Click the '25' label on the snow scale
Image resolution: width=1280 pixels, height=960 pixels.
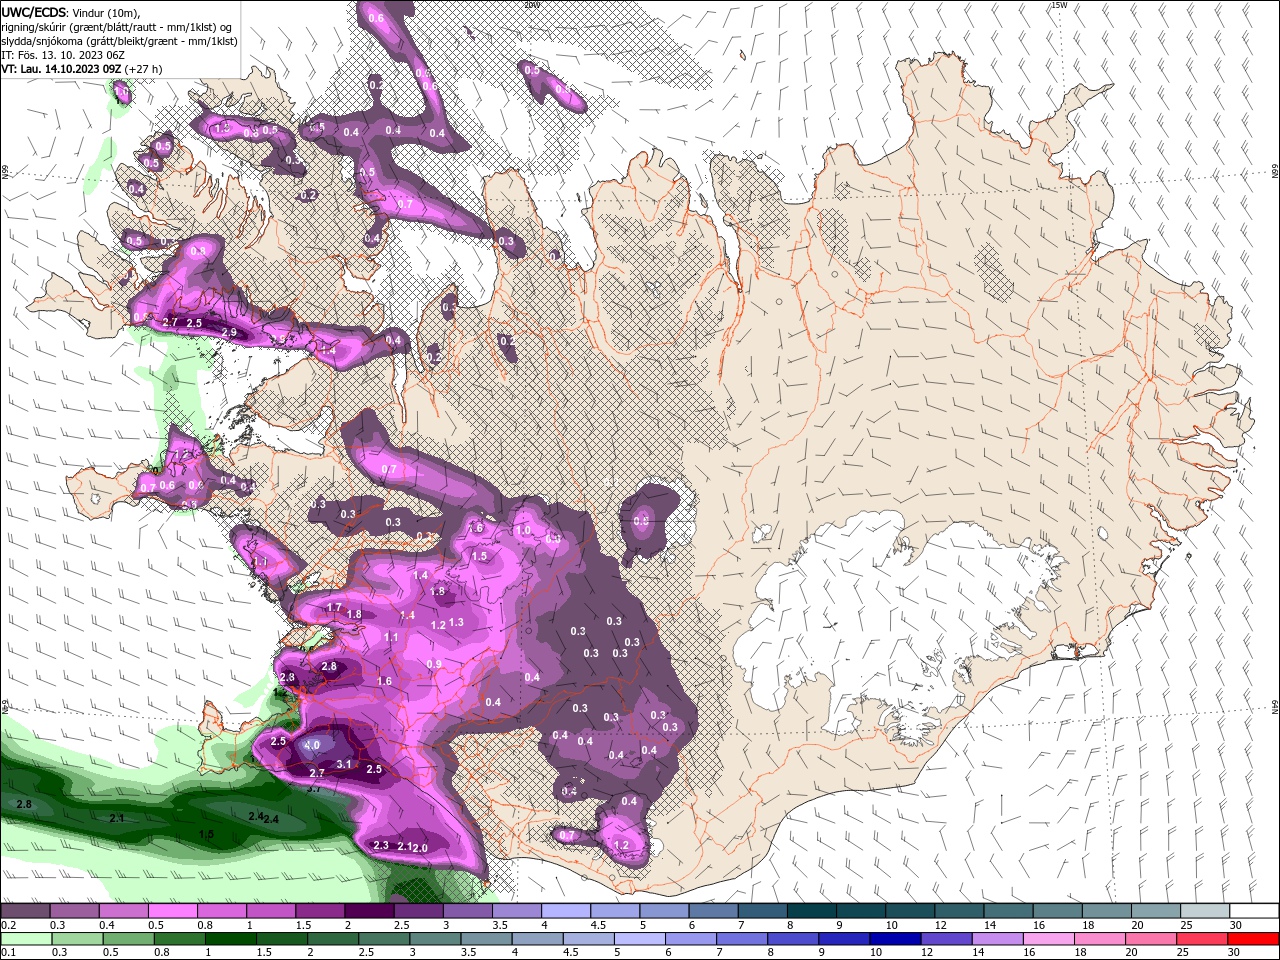click(x=1185, y=925)
